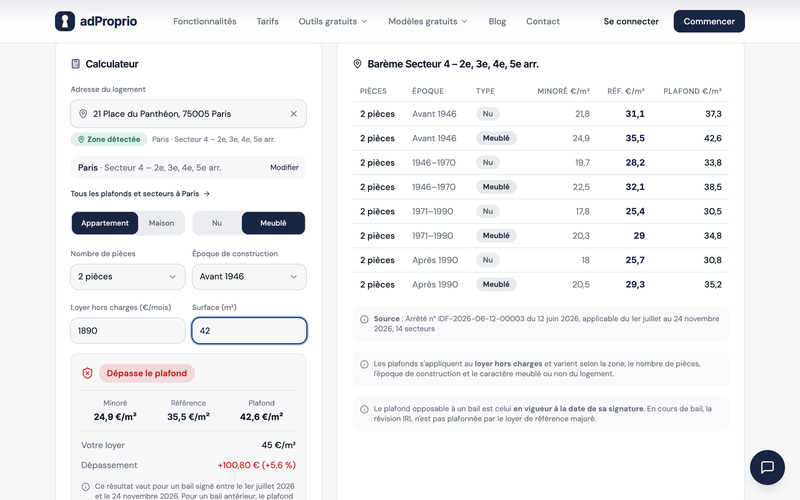Click the Zone détectée badge
The height and width of the screenshot is (500, 800).
(x=109, y=139)
